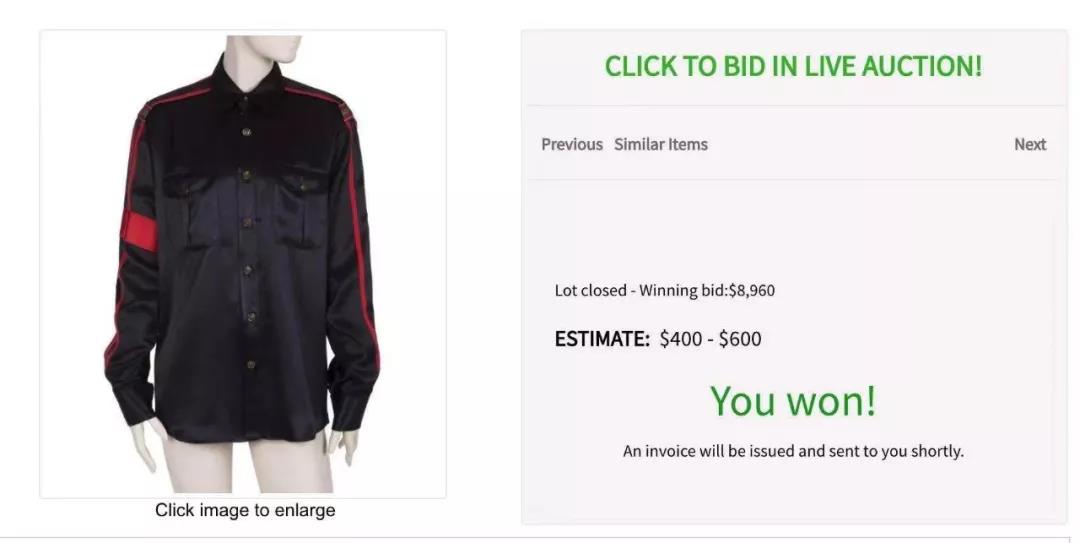Click the invoice will be issued notice
This screenshot has width=1080, height=543.
click(x=793, y=451)
